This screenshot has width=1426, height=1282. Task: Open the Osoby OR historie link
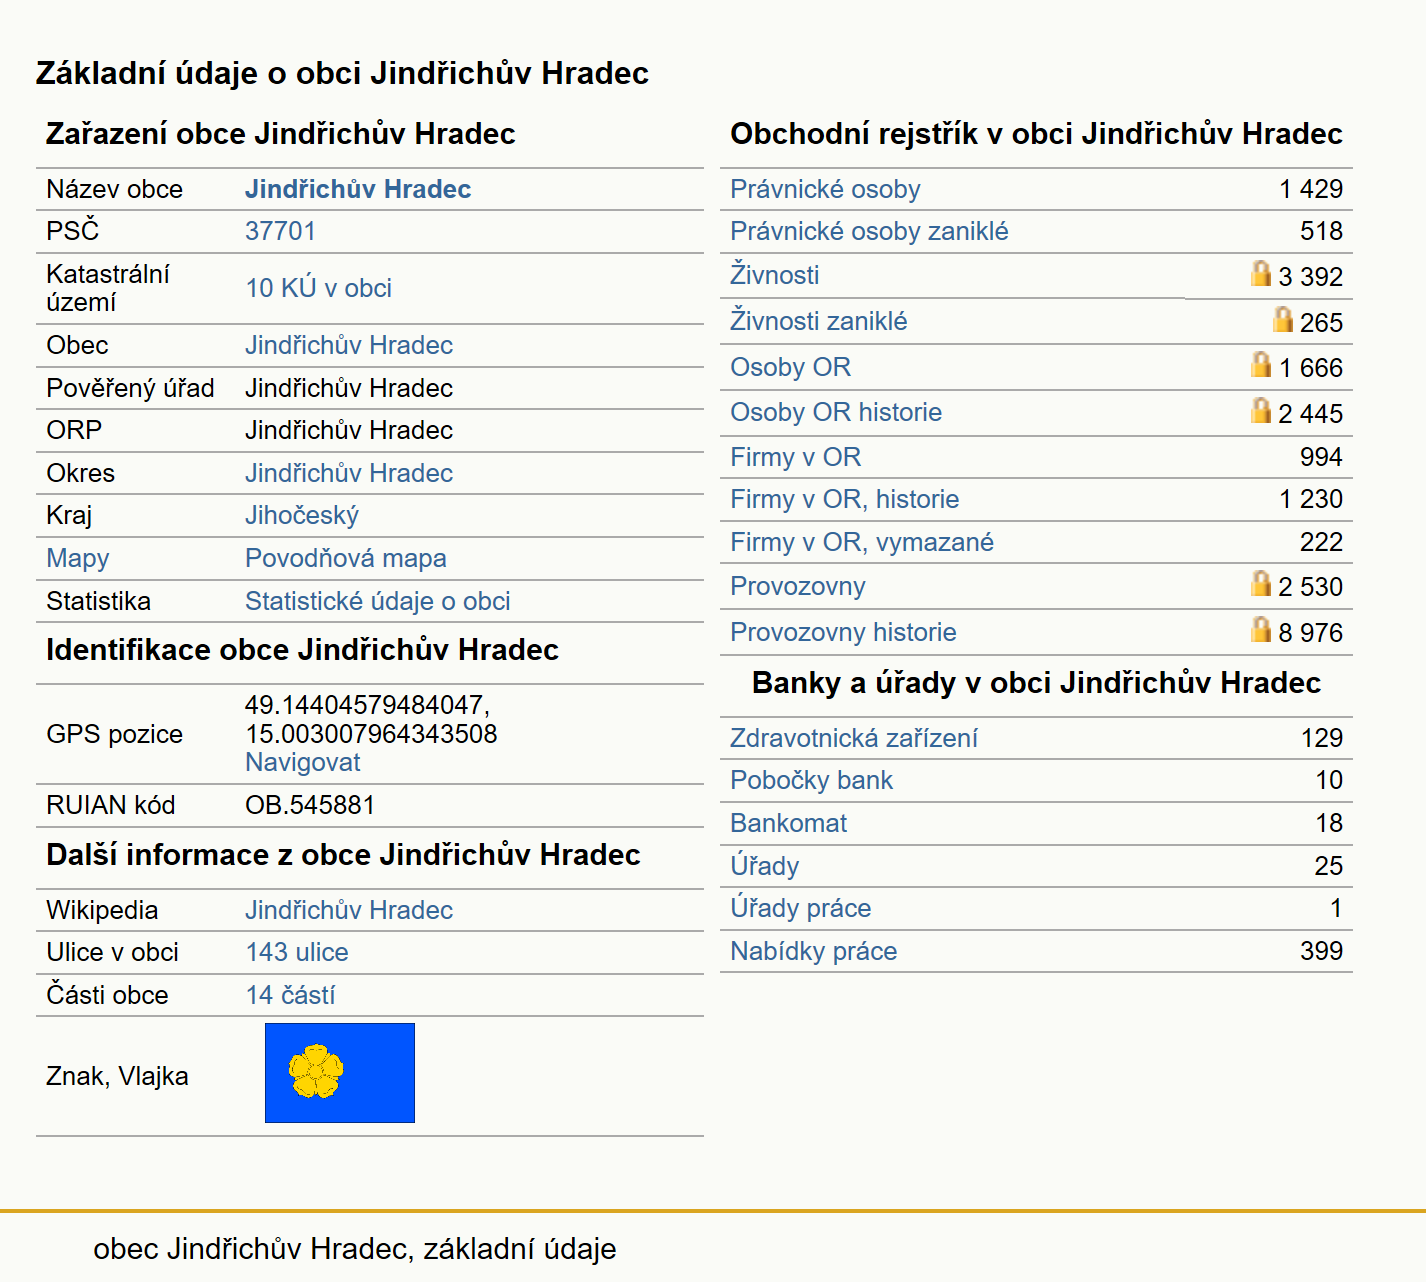point(836,412)
